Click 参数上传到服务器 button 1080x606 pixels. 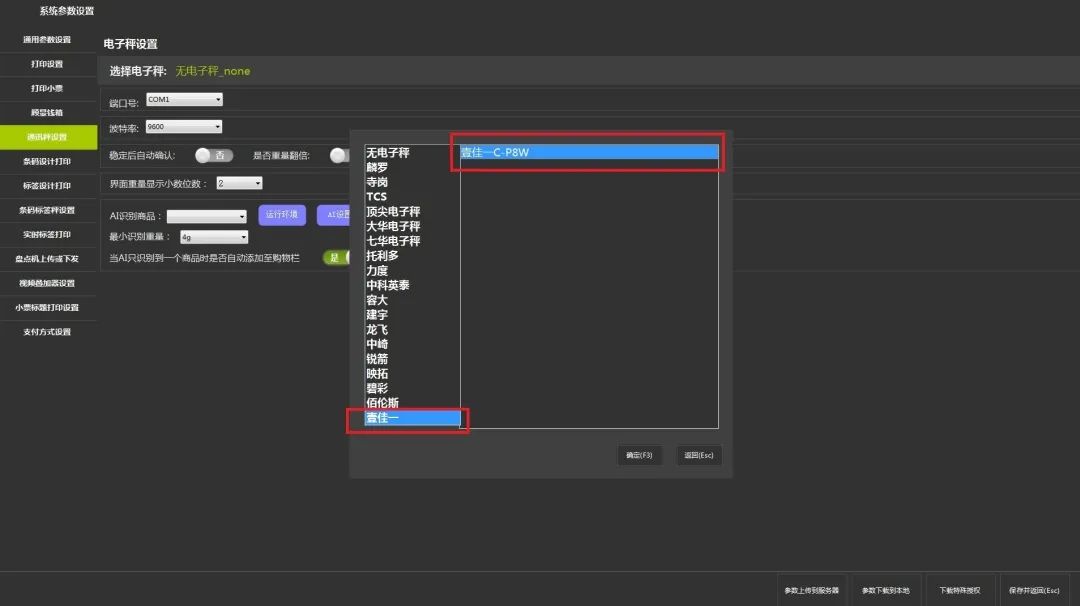tap(812, 590)
